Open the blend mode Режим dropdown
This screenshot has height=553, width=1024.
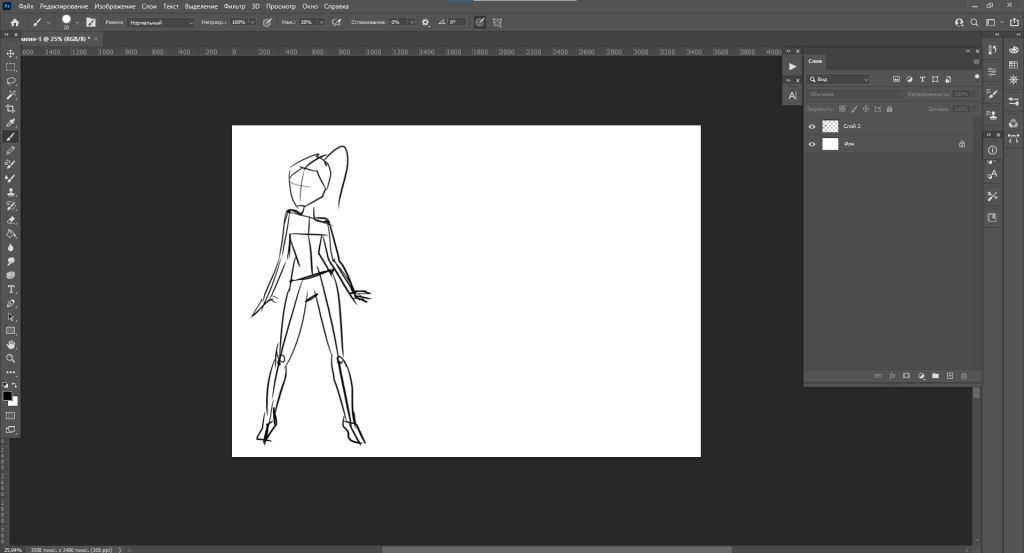click(161, 22)
